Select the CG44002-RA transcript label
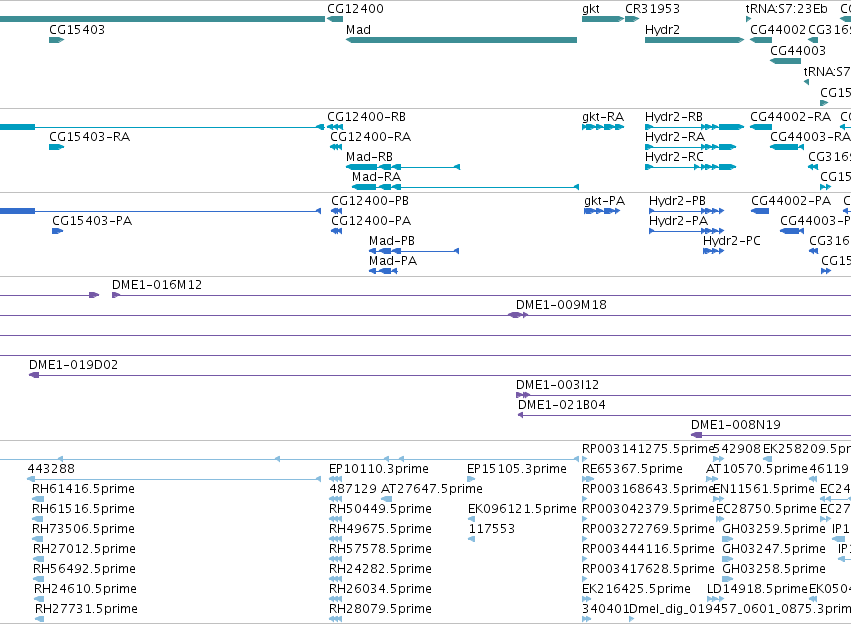The image size is (851, 624). tap(790, 117)
